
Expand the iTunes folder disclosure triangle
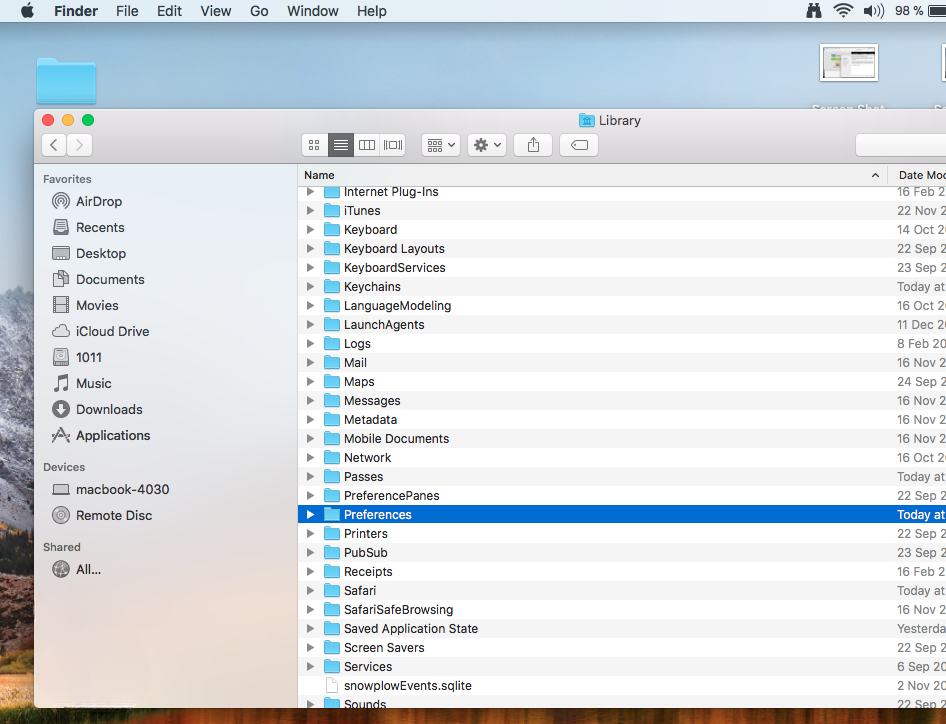click(x=311, y=211)
